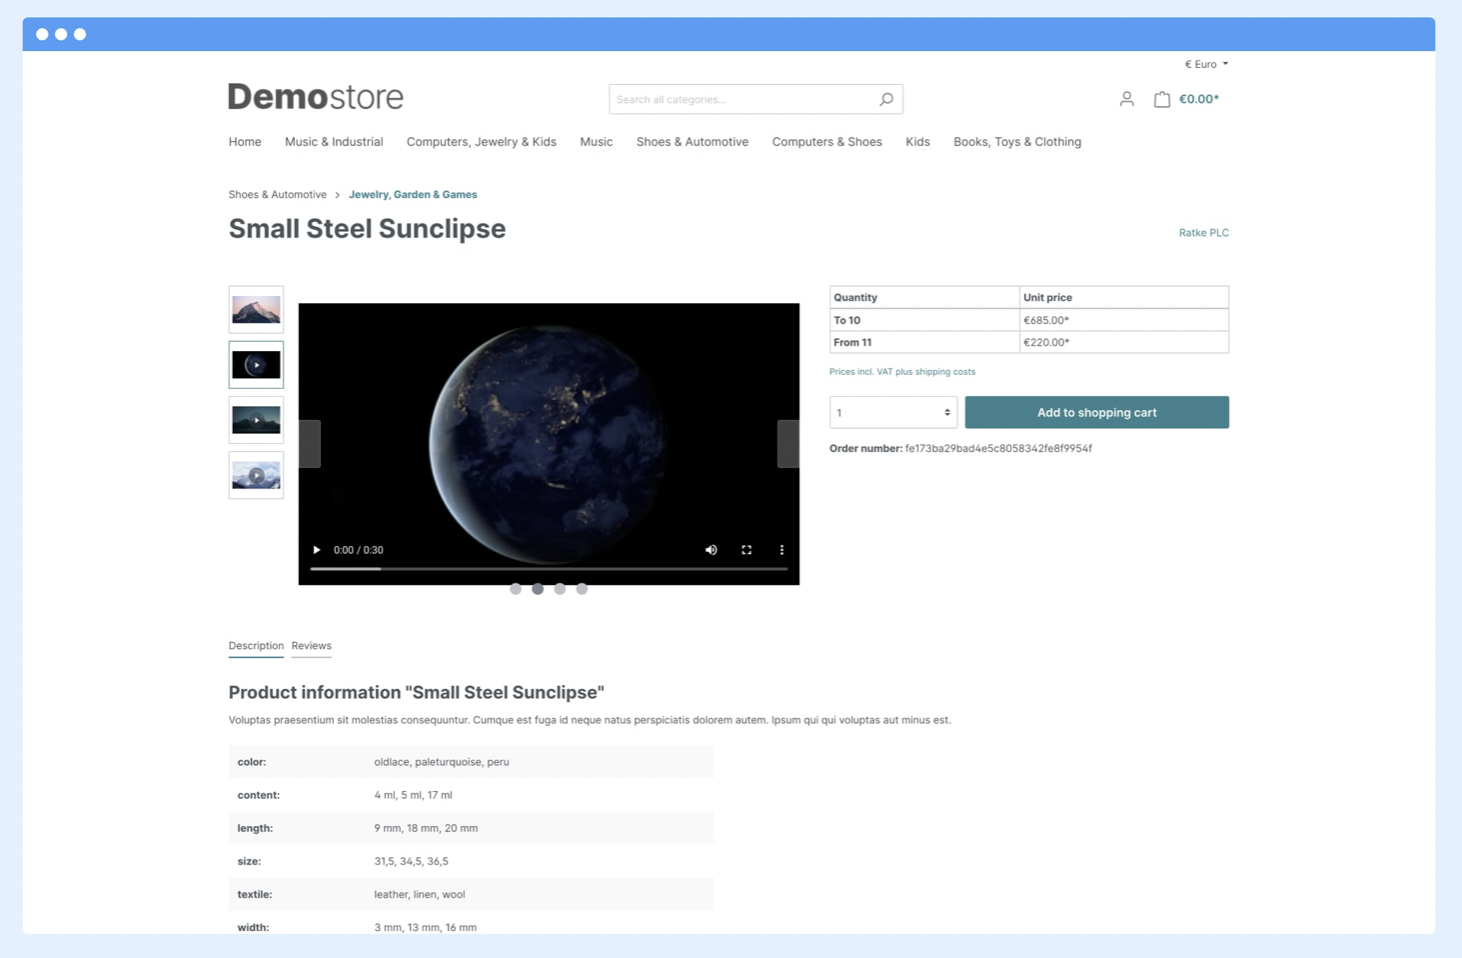Screen dimensions: 1462x958
Task: Mute the video volume icon
Action: 711,550
